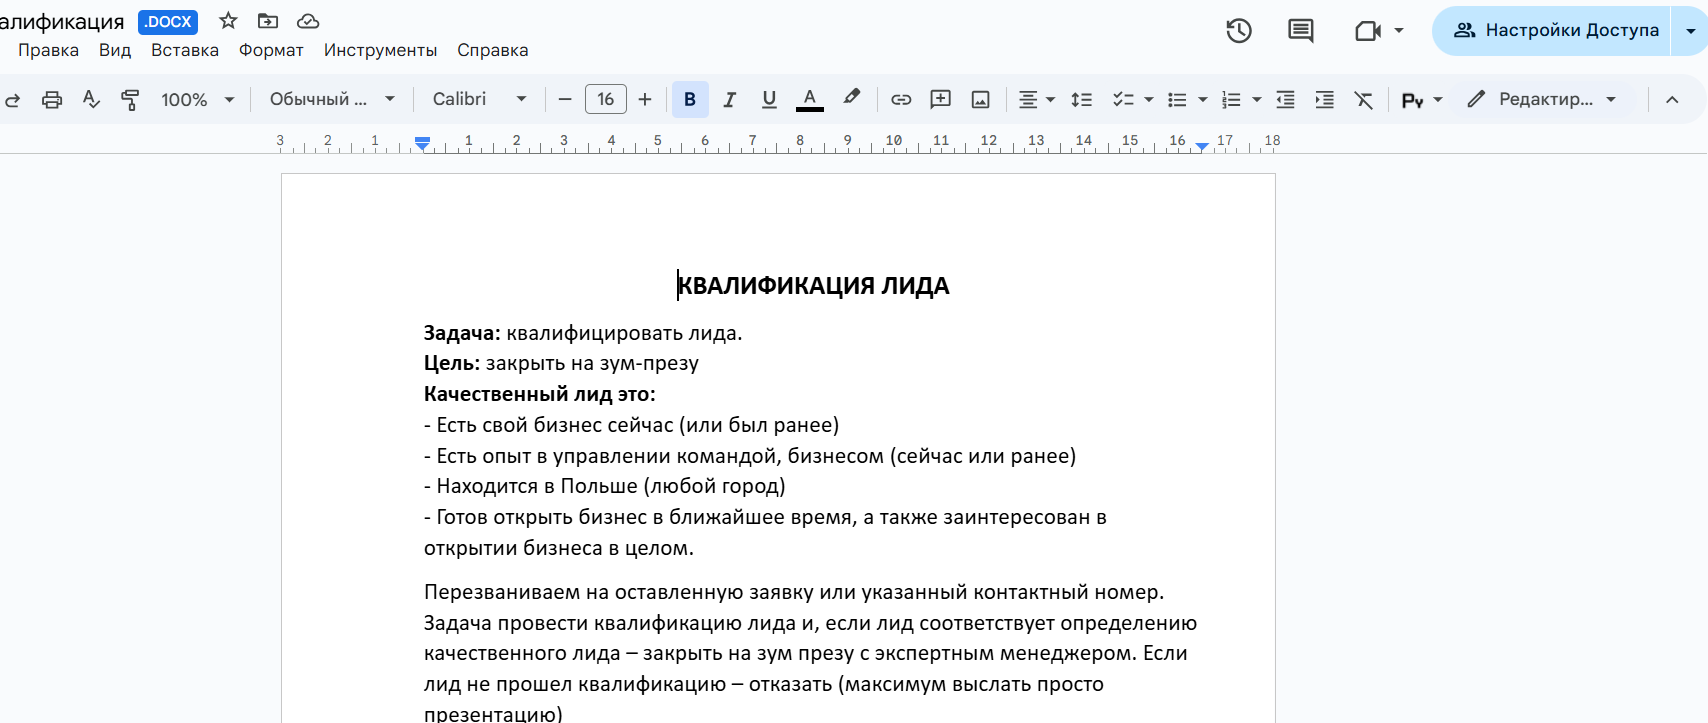Click the left indent ruler marker
The image size is (1708, 723).
click(x=423, y=144)
